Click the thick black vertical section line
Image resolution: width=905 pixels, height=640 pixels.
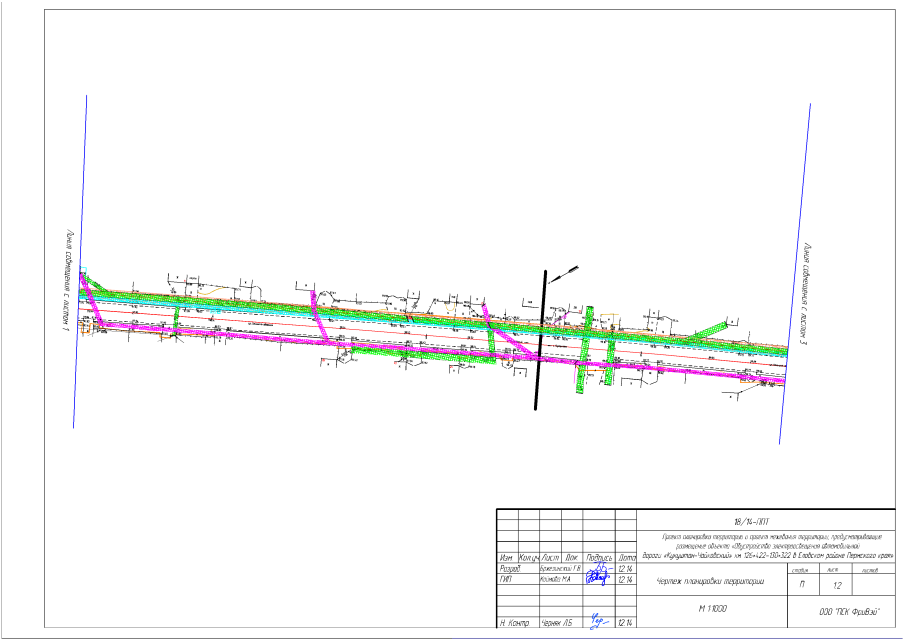[541, 340]
